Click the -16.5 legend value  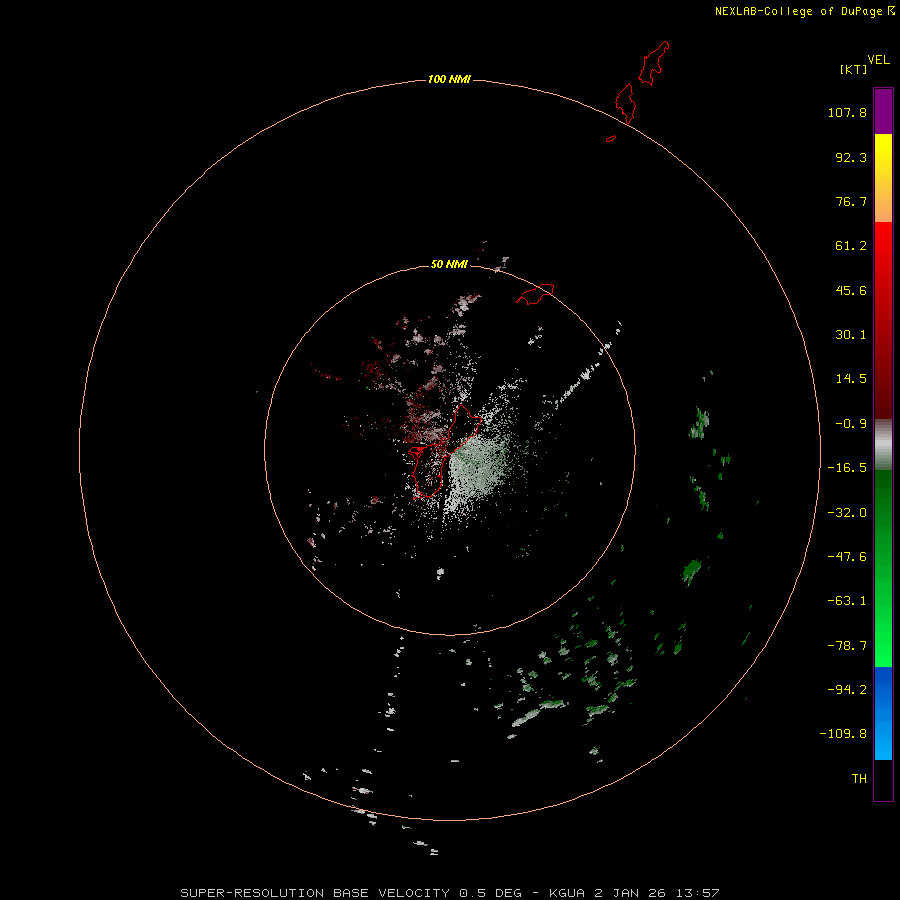tap(847, 468)
